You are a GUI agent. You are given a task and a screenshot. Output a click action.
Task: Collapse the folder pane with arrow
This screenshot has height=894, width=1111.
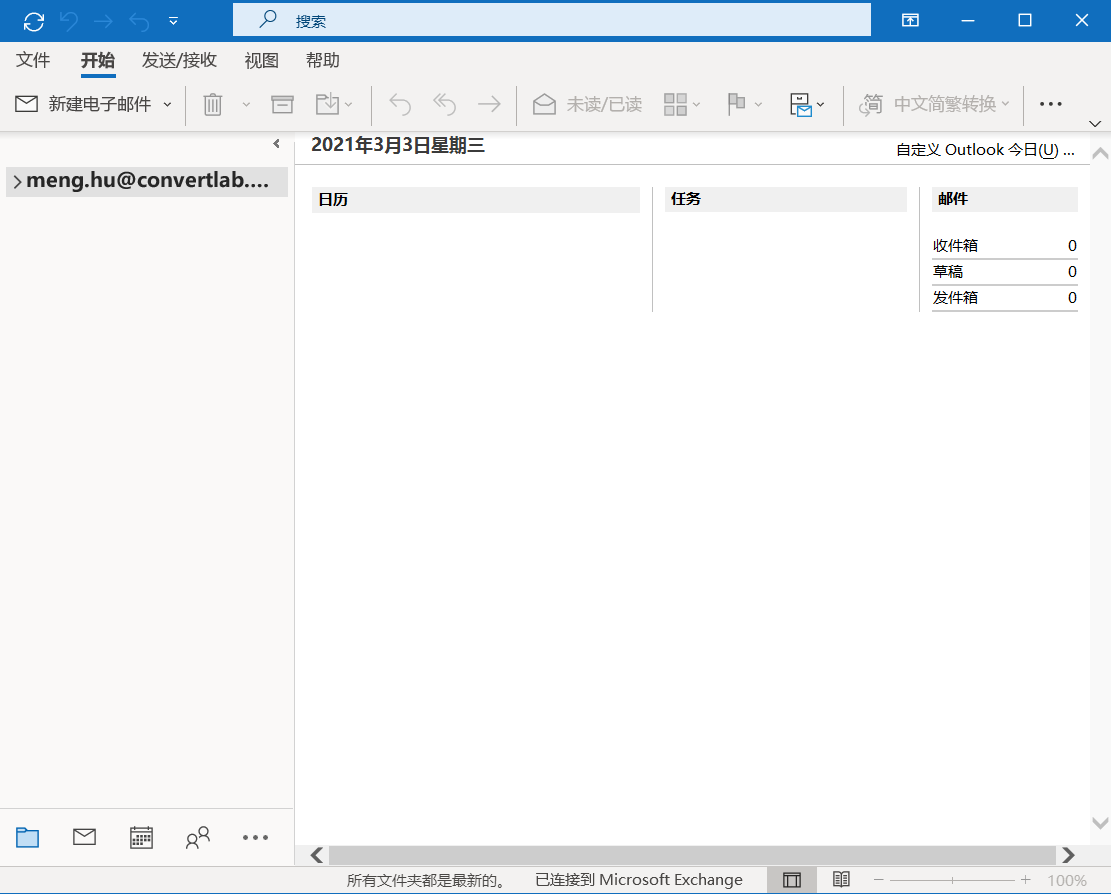(276, 144)
